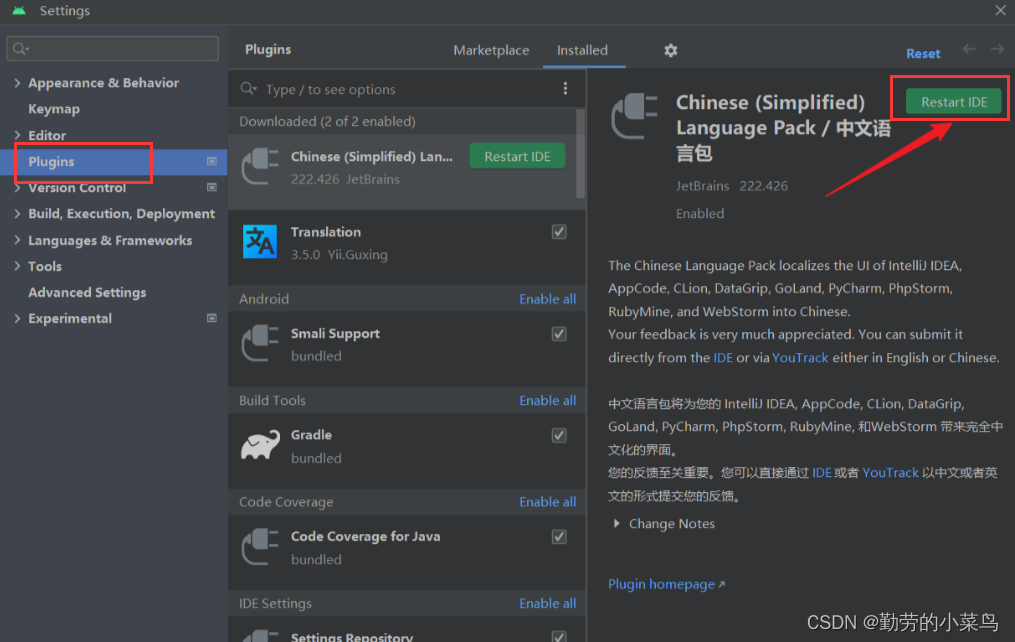
Task: Switch to the Marketplace tab
Action: (491, 50)
